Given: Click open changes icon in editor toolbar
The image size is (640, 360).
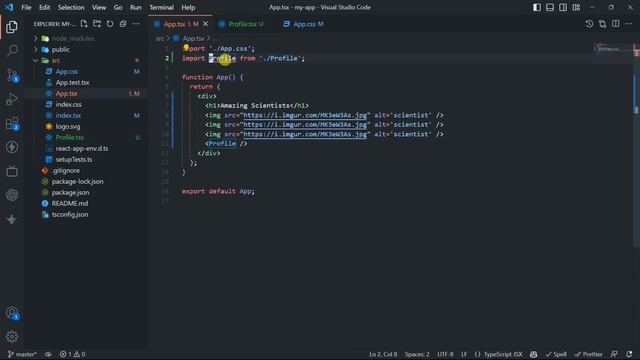Looking at the screenshot, I should point(602,24).
